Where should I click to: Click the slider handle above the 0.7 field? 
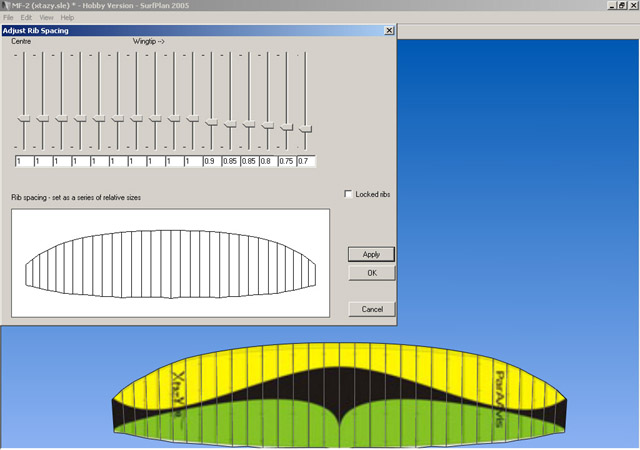click(x=305, y=128)
